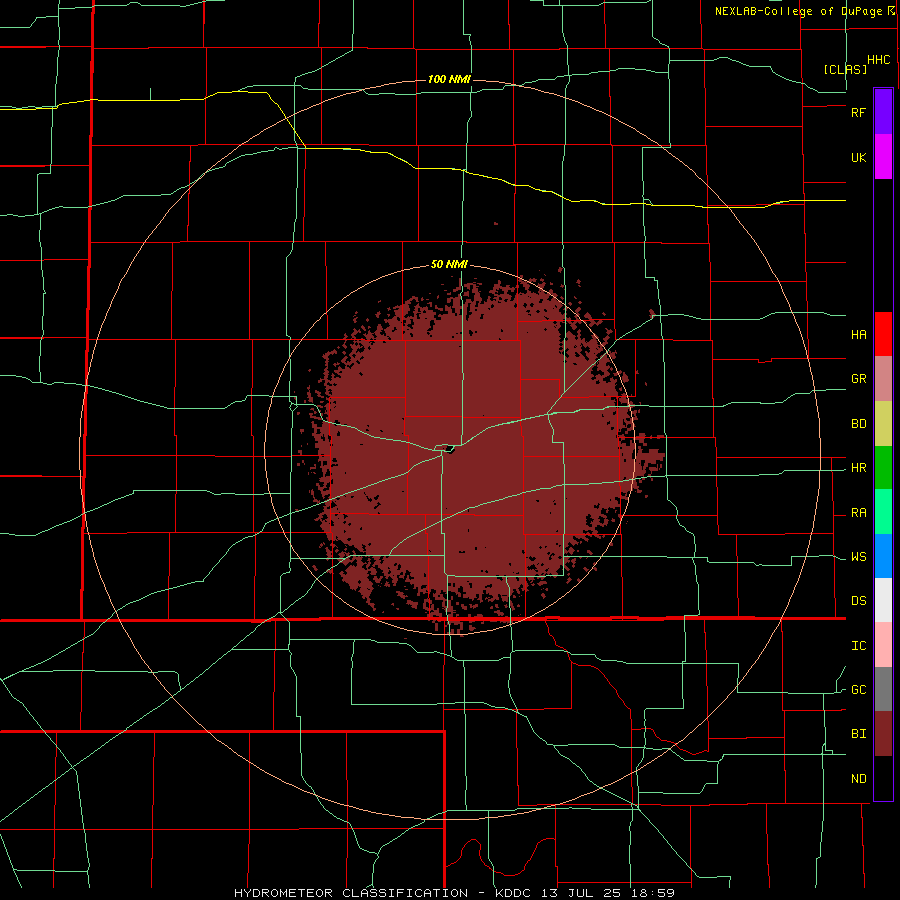
Task: Click the ND black legend swatch
Action: click(x=883, y=778)
